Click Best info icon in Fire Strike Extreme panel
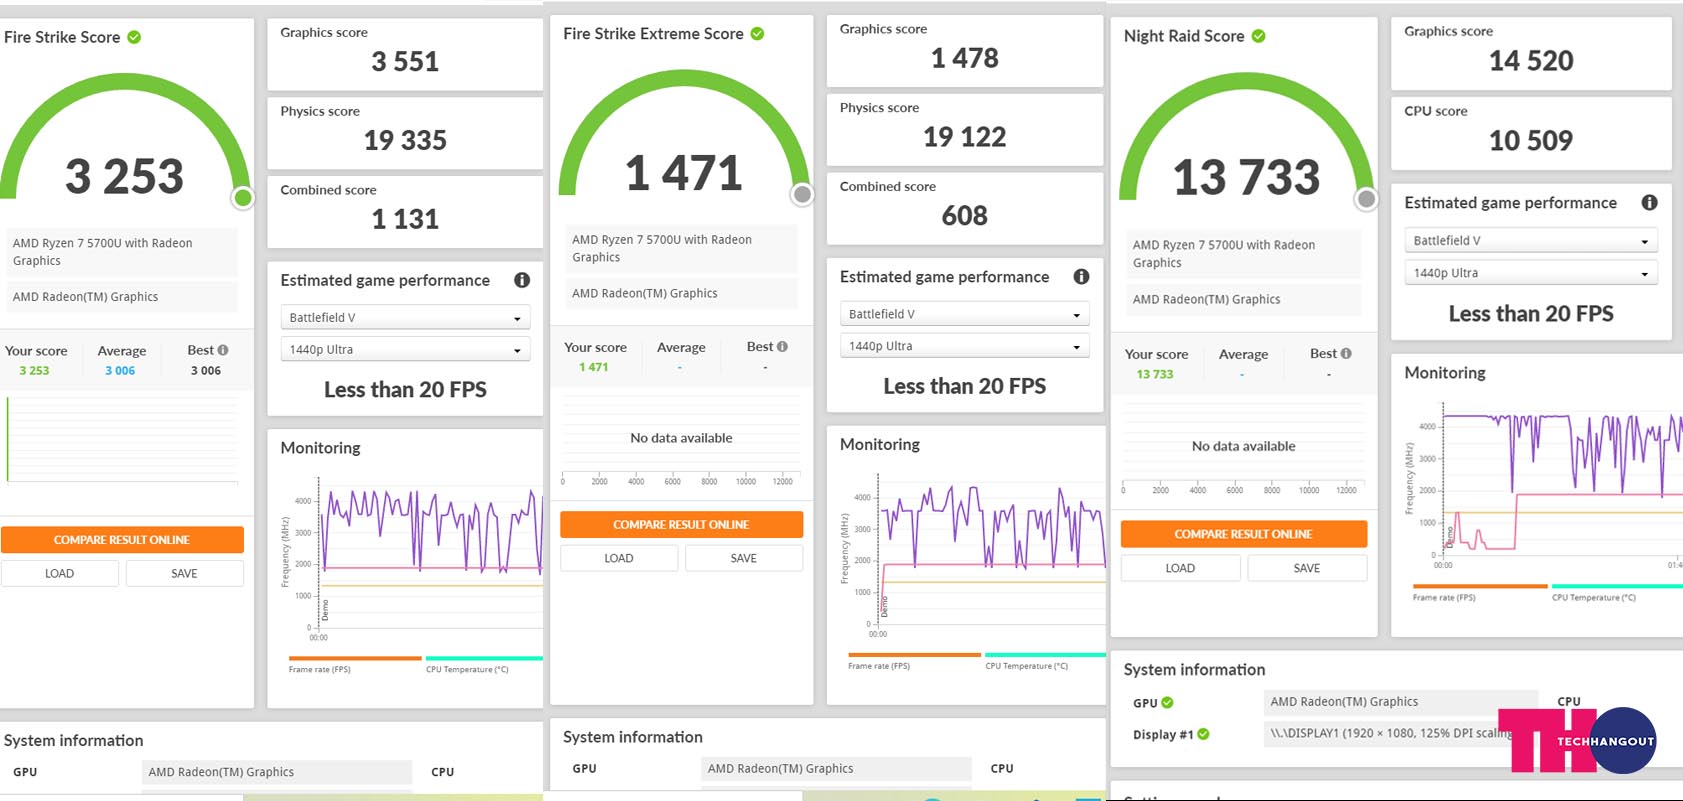The image size is (1683, 801). [x=782, y=346]
